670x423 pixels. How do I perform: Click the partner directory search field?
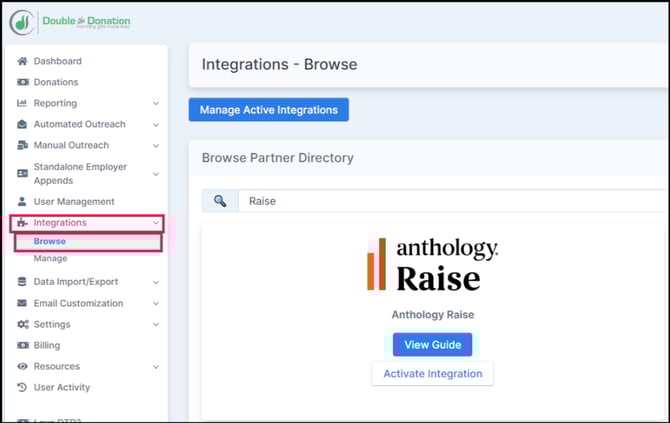pos(450,201)
